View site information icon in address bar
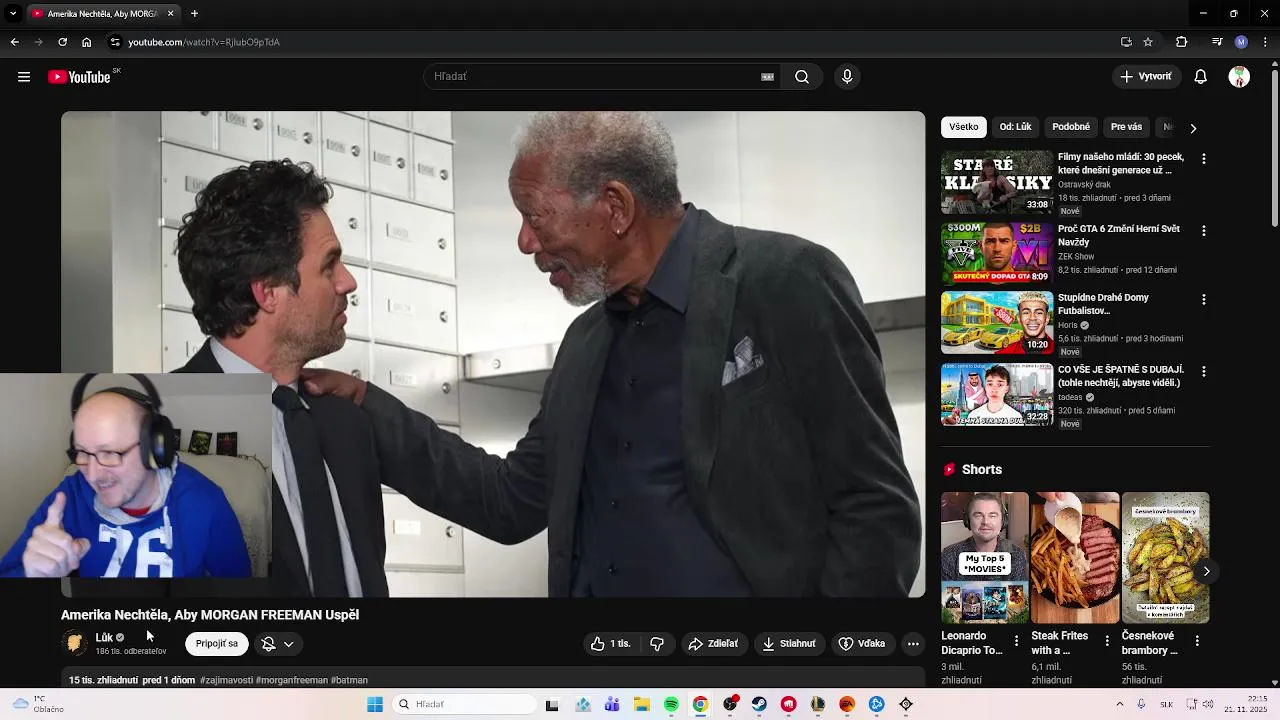The height and width of the screenshot is (720, 1280). (x=115, y=42)
